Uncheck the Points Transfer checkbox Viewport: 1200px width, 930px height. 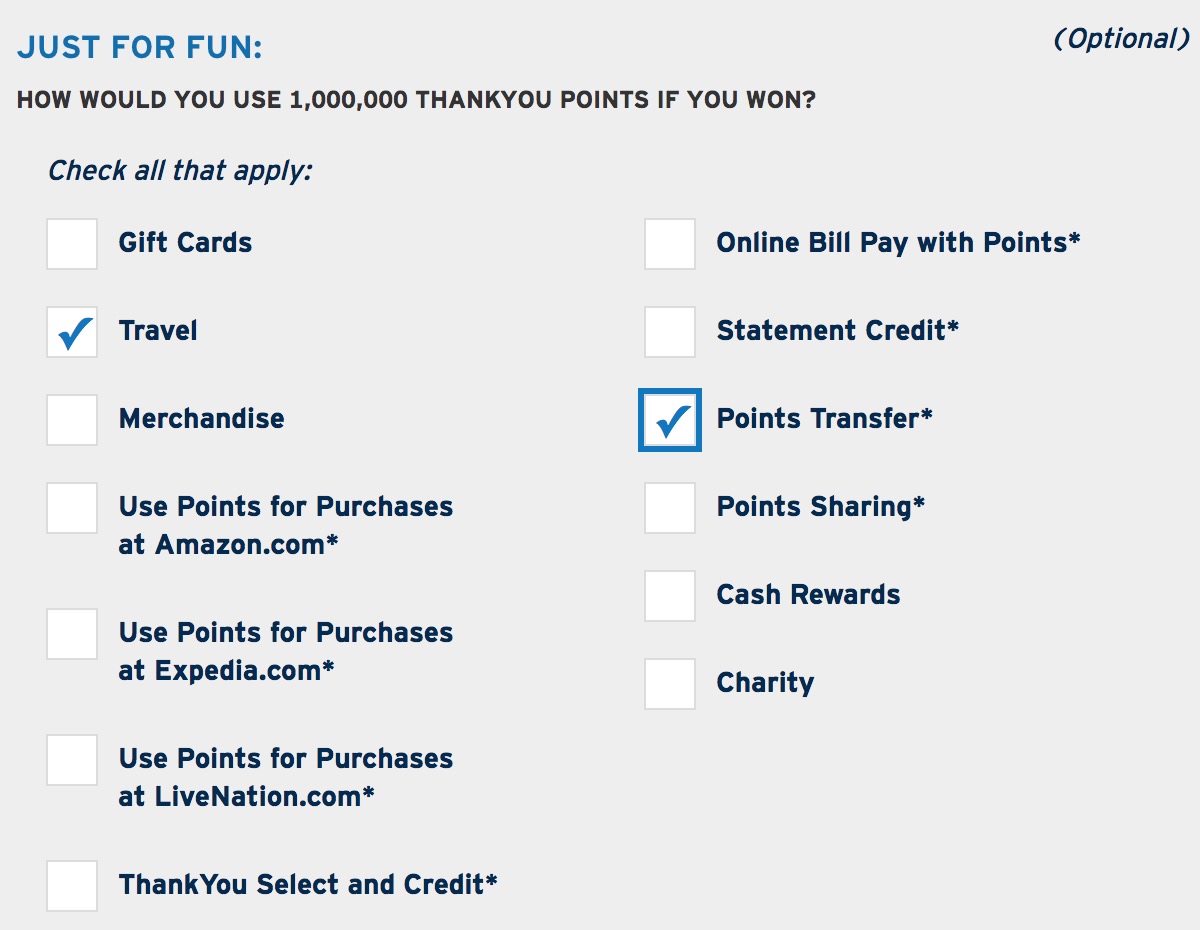click(670, 420)
